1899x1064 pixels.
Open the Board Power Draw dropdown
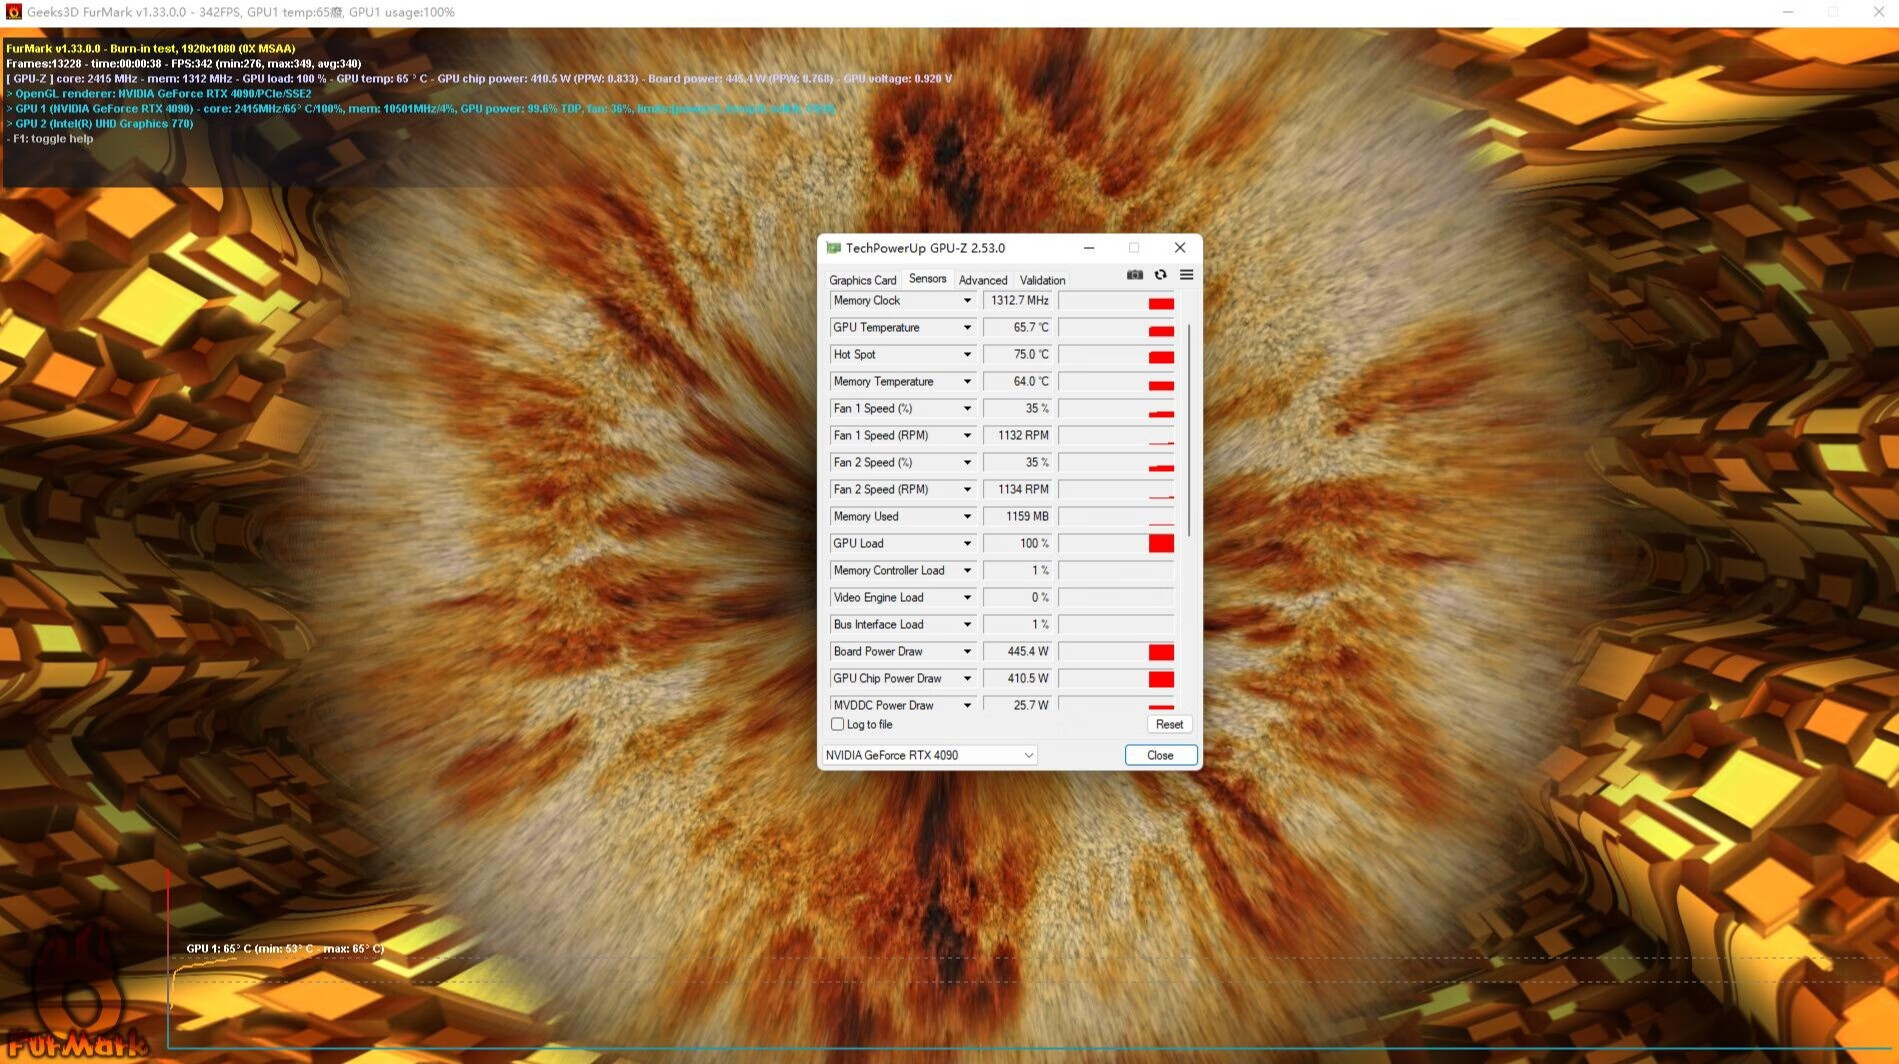point(967,652)
